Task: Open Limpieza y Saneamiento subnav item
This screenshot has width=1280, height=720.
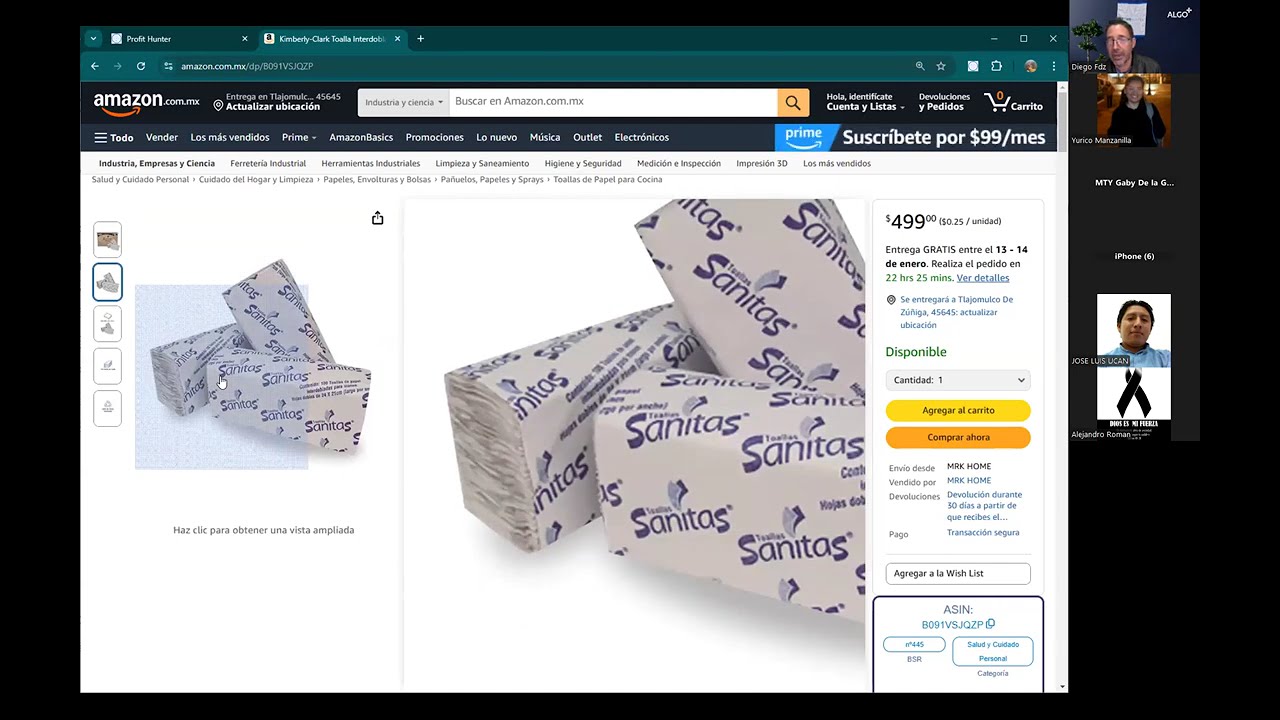Action: pos(482,163)
